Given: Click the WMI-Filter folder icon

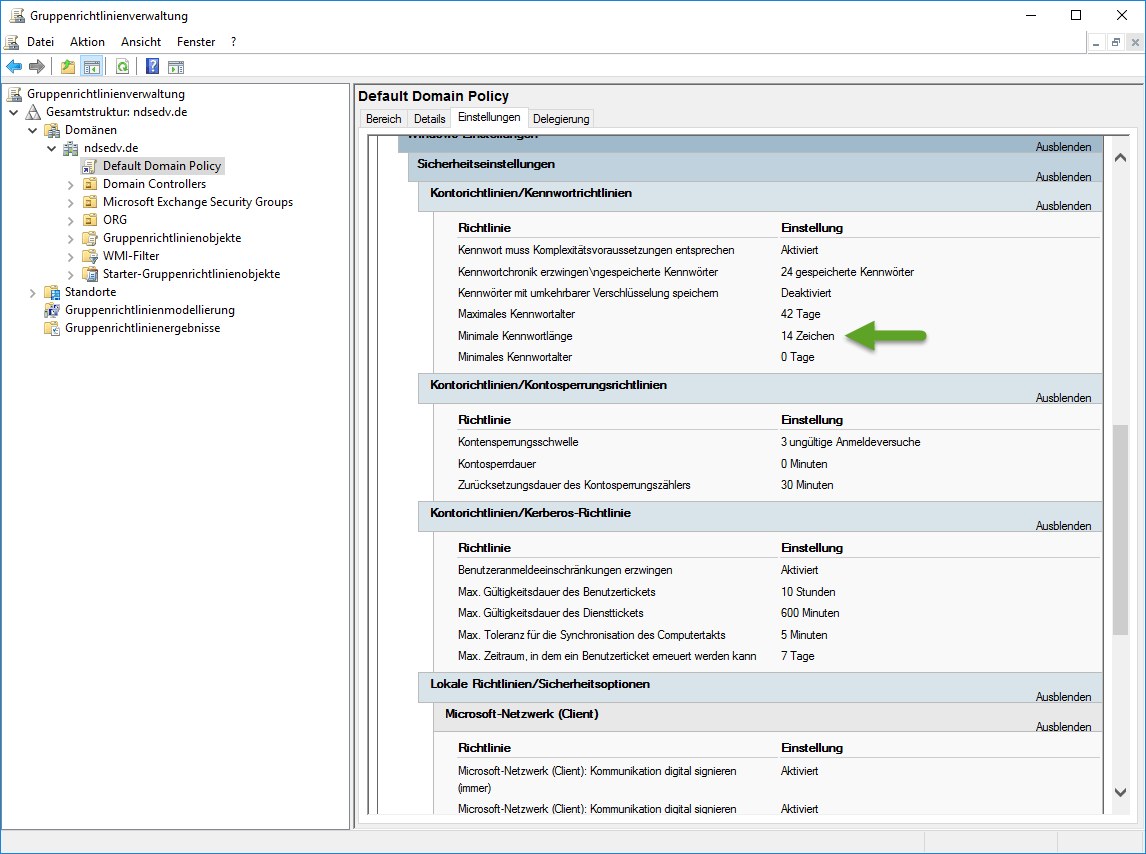Looking at the screenshot, I should 91,256.
